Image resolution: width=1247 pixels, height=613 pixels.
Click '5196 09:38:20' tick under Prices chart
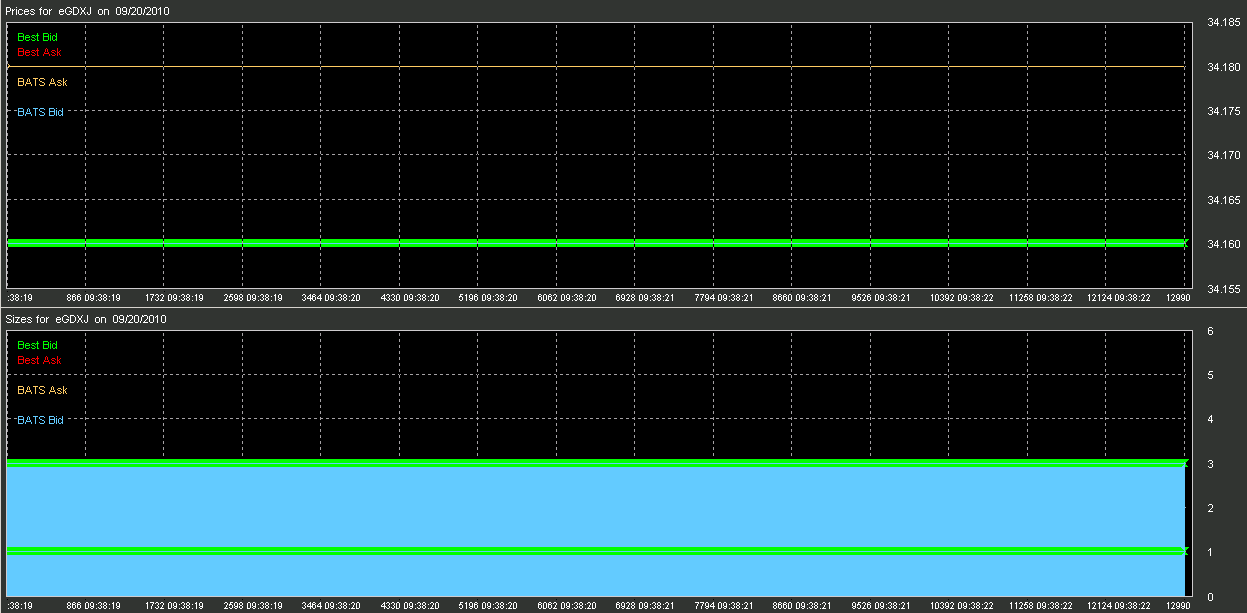tap(490, 297)
